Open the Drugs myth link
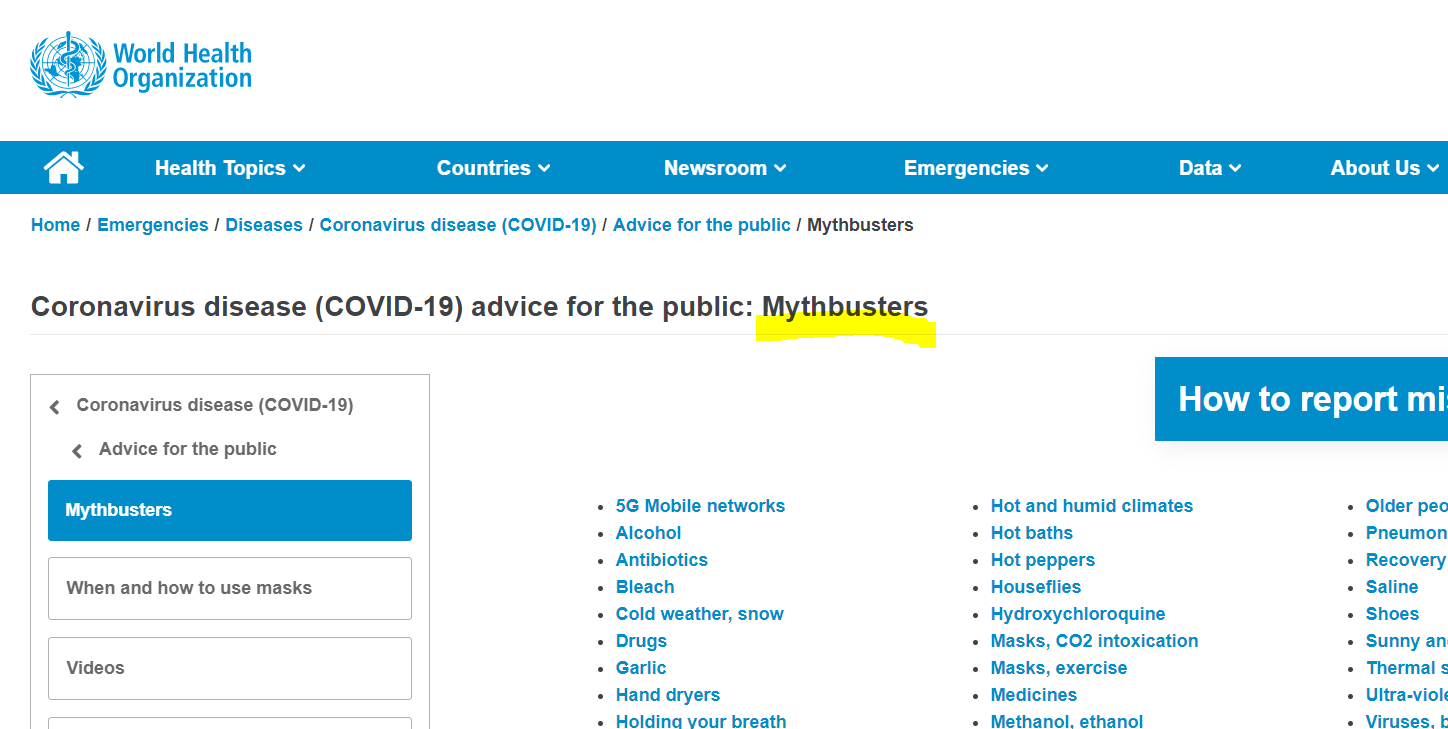This screenshot has width=1448, height=729. 641,641
